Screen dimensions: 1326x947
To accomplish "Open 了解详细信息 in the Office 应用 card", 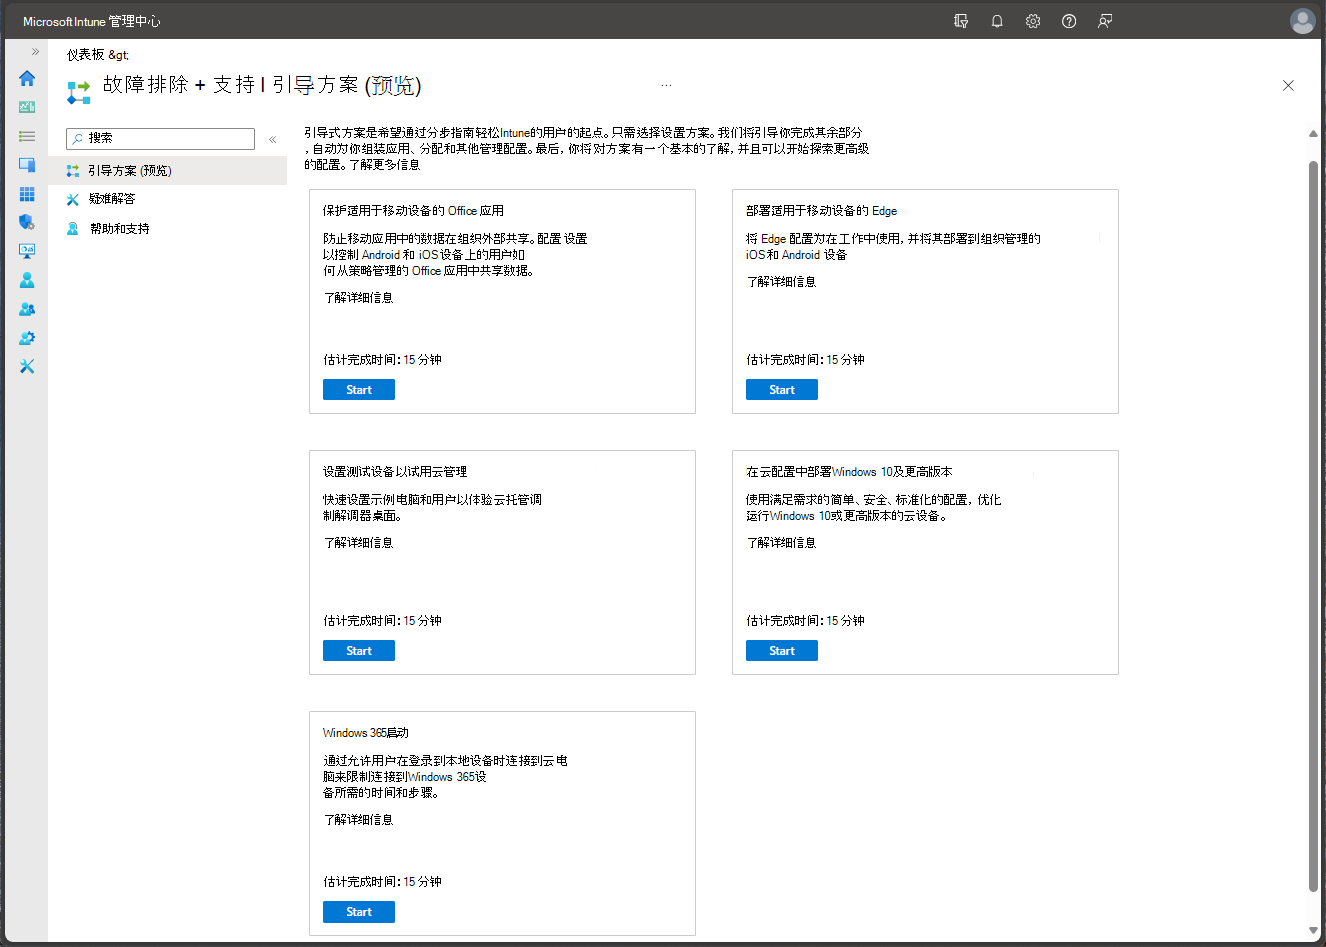I will (359, 298).
